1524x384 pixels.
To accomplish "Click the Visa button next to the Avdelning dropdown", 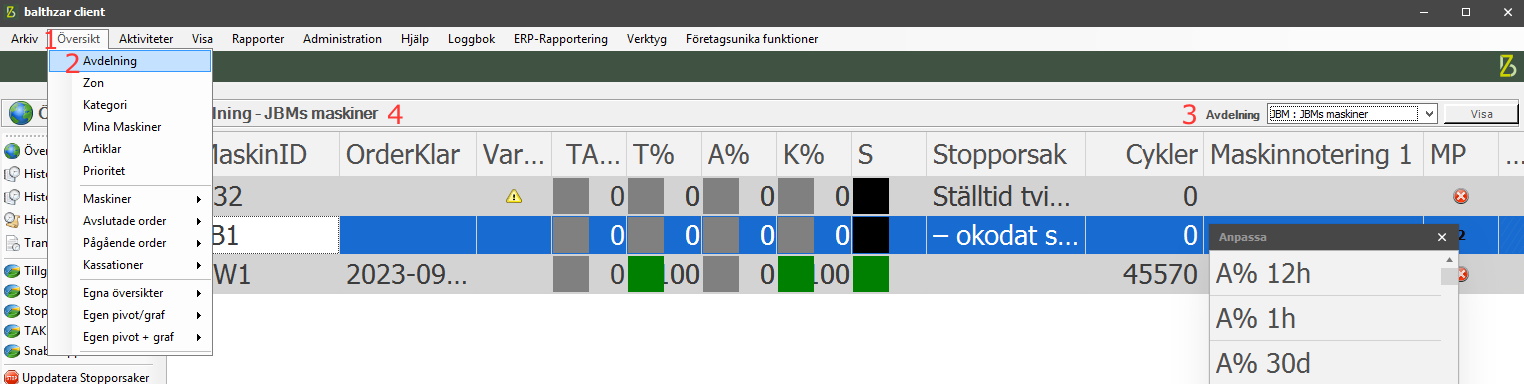I will pos(1481,114).
